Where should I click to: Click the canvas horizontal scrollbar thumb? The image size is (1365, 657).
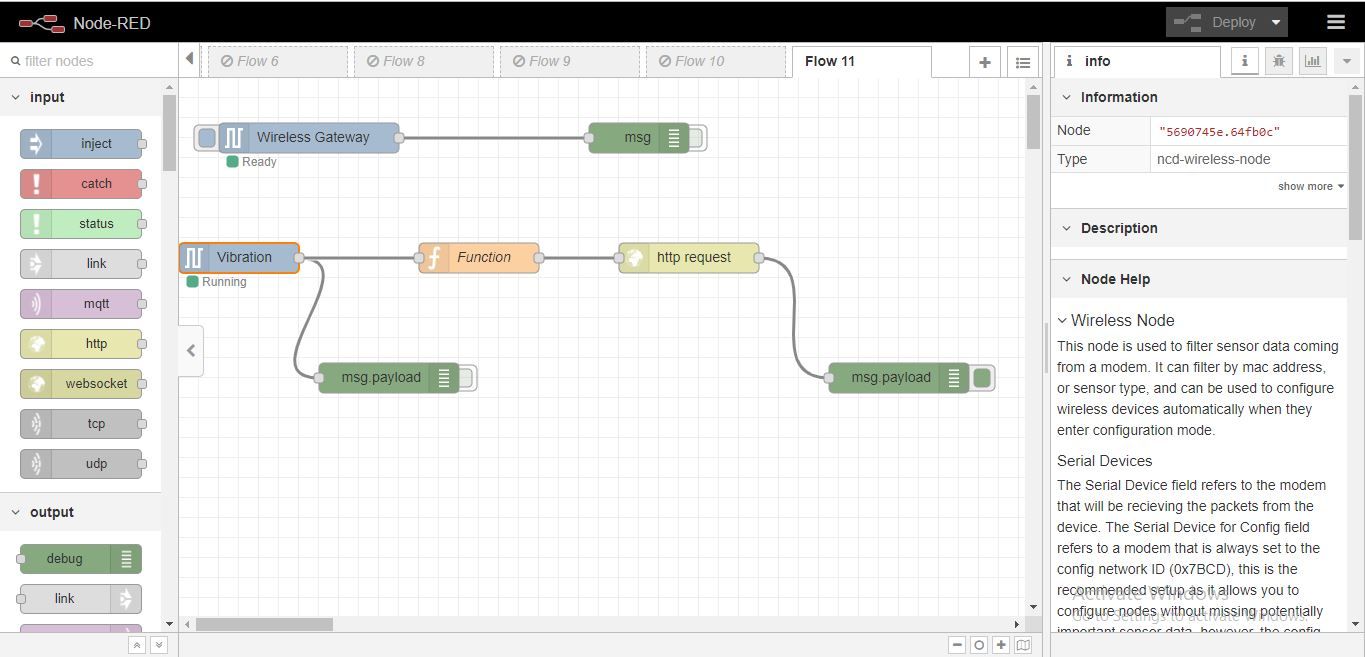click(x=264, y=624)
